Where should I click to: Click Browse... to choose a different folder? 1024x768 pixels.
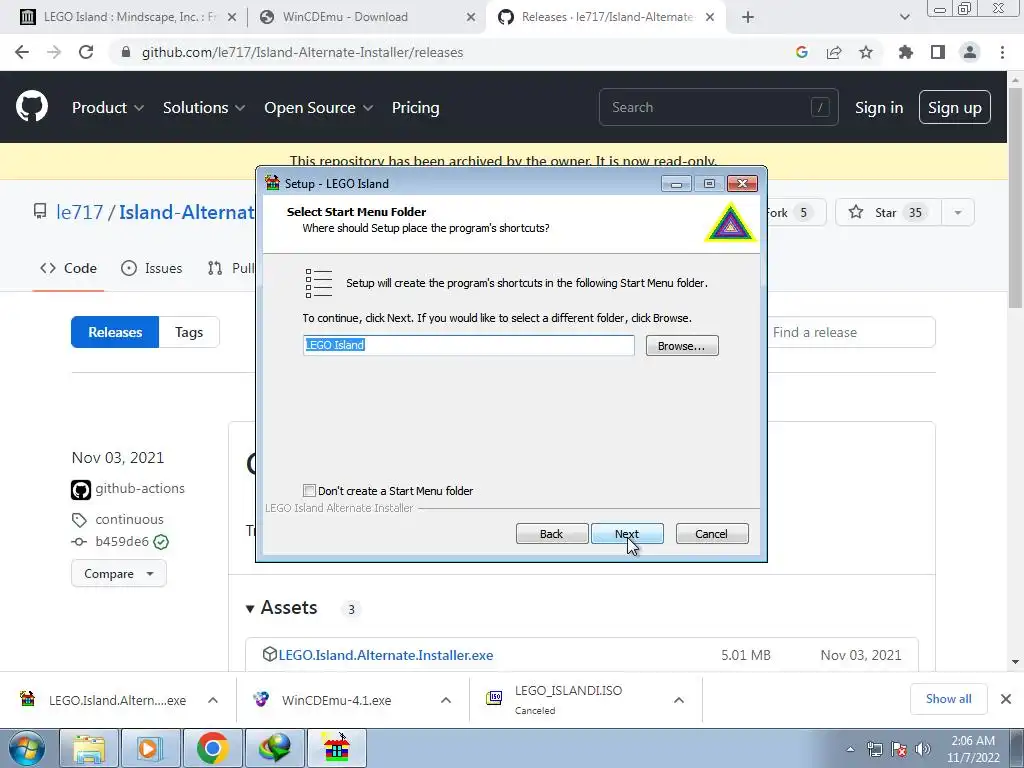point(682,345)
